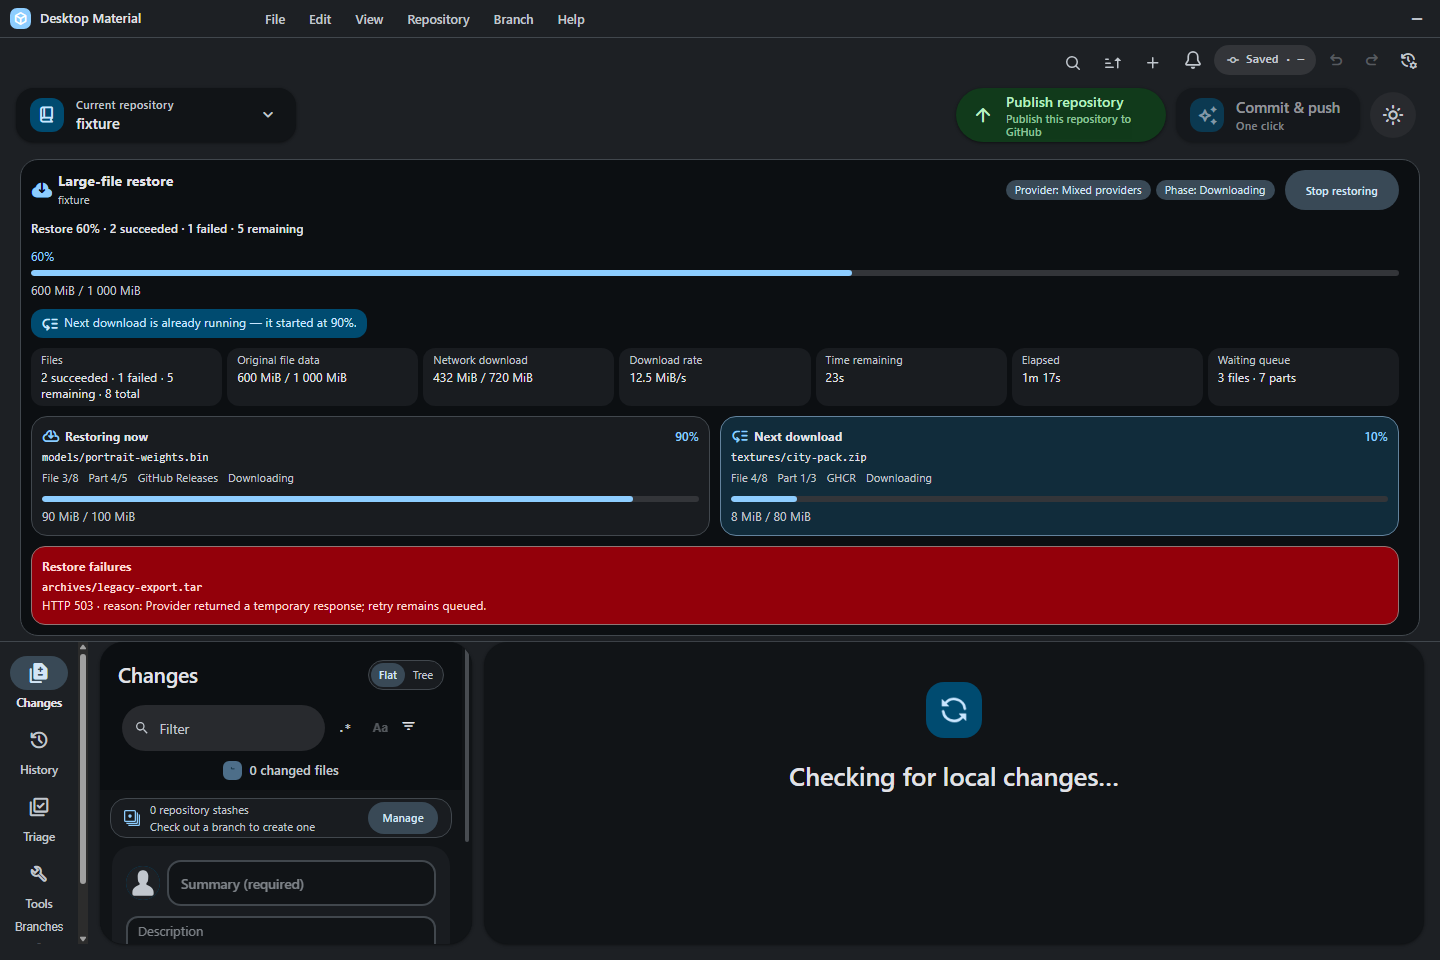
Task: Click the Phase: Downloading chip
Action: 1215,190
